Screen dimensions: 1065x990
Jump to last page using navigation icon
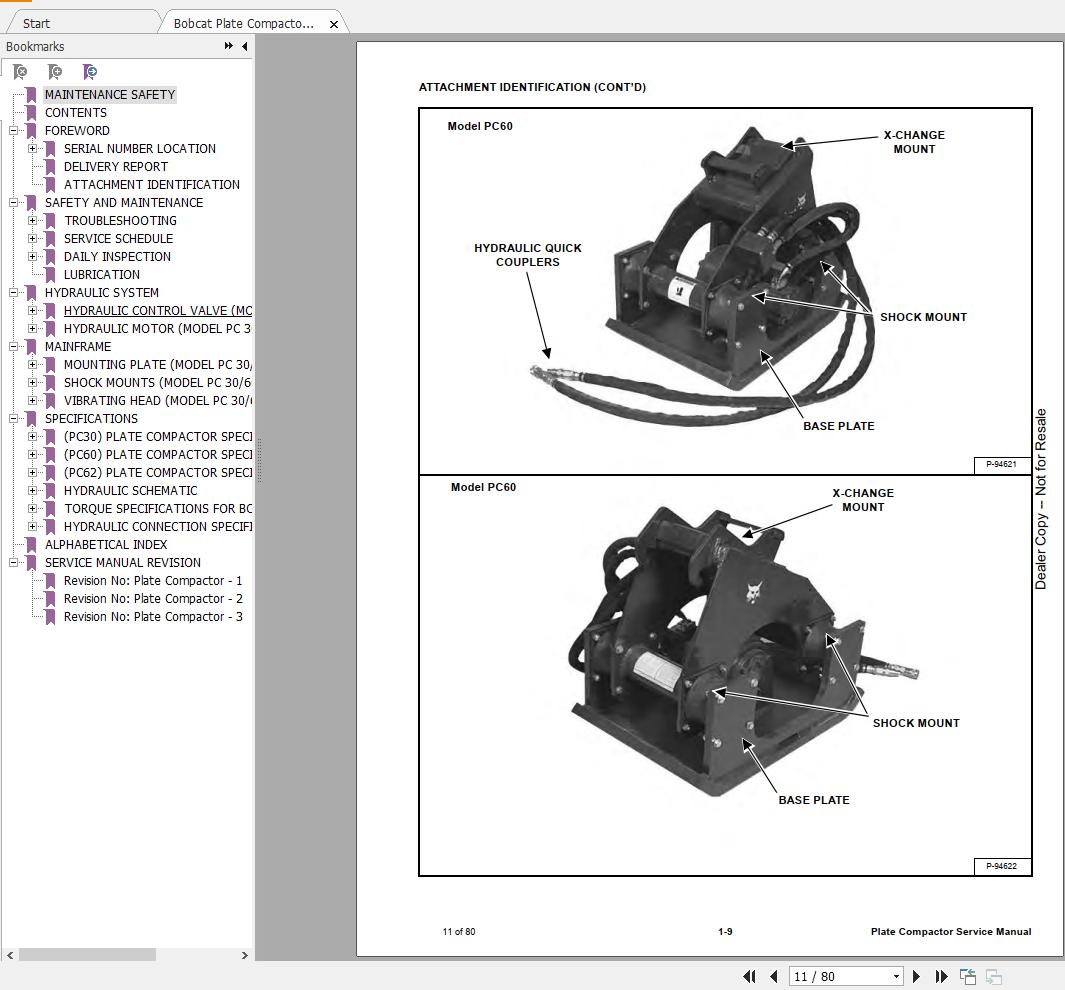[x=941, y=976]
